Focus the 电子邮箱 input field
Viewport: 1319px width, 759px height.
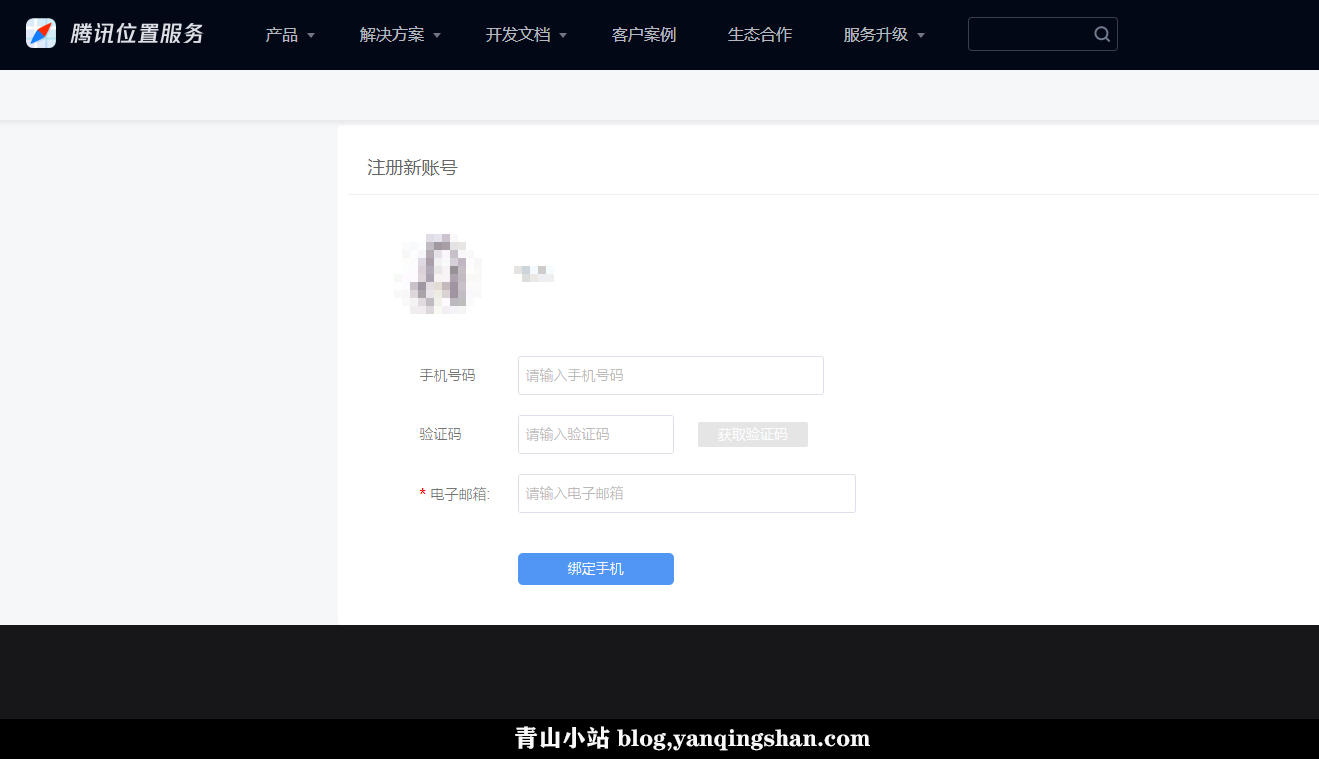[x=687, y=493]
